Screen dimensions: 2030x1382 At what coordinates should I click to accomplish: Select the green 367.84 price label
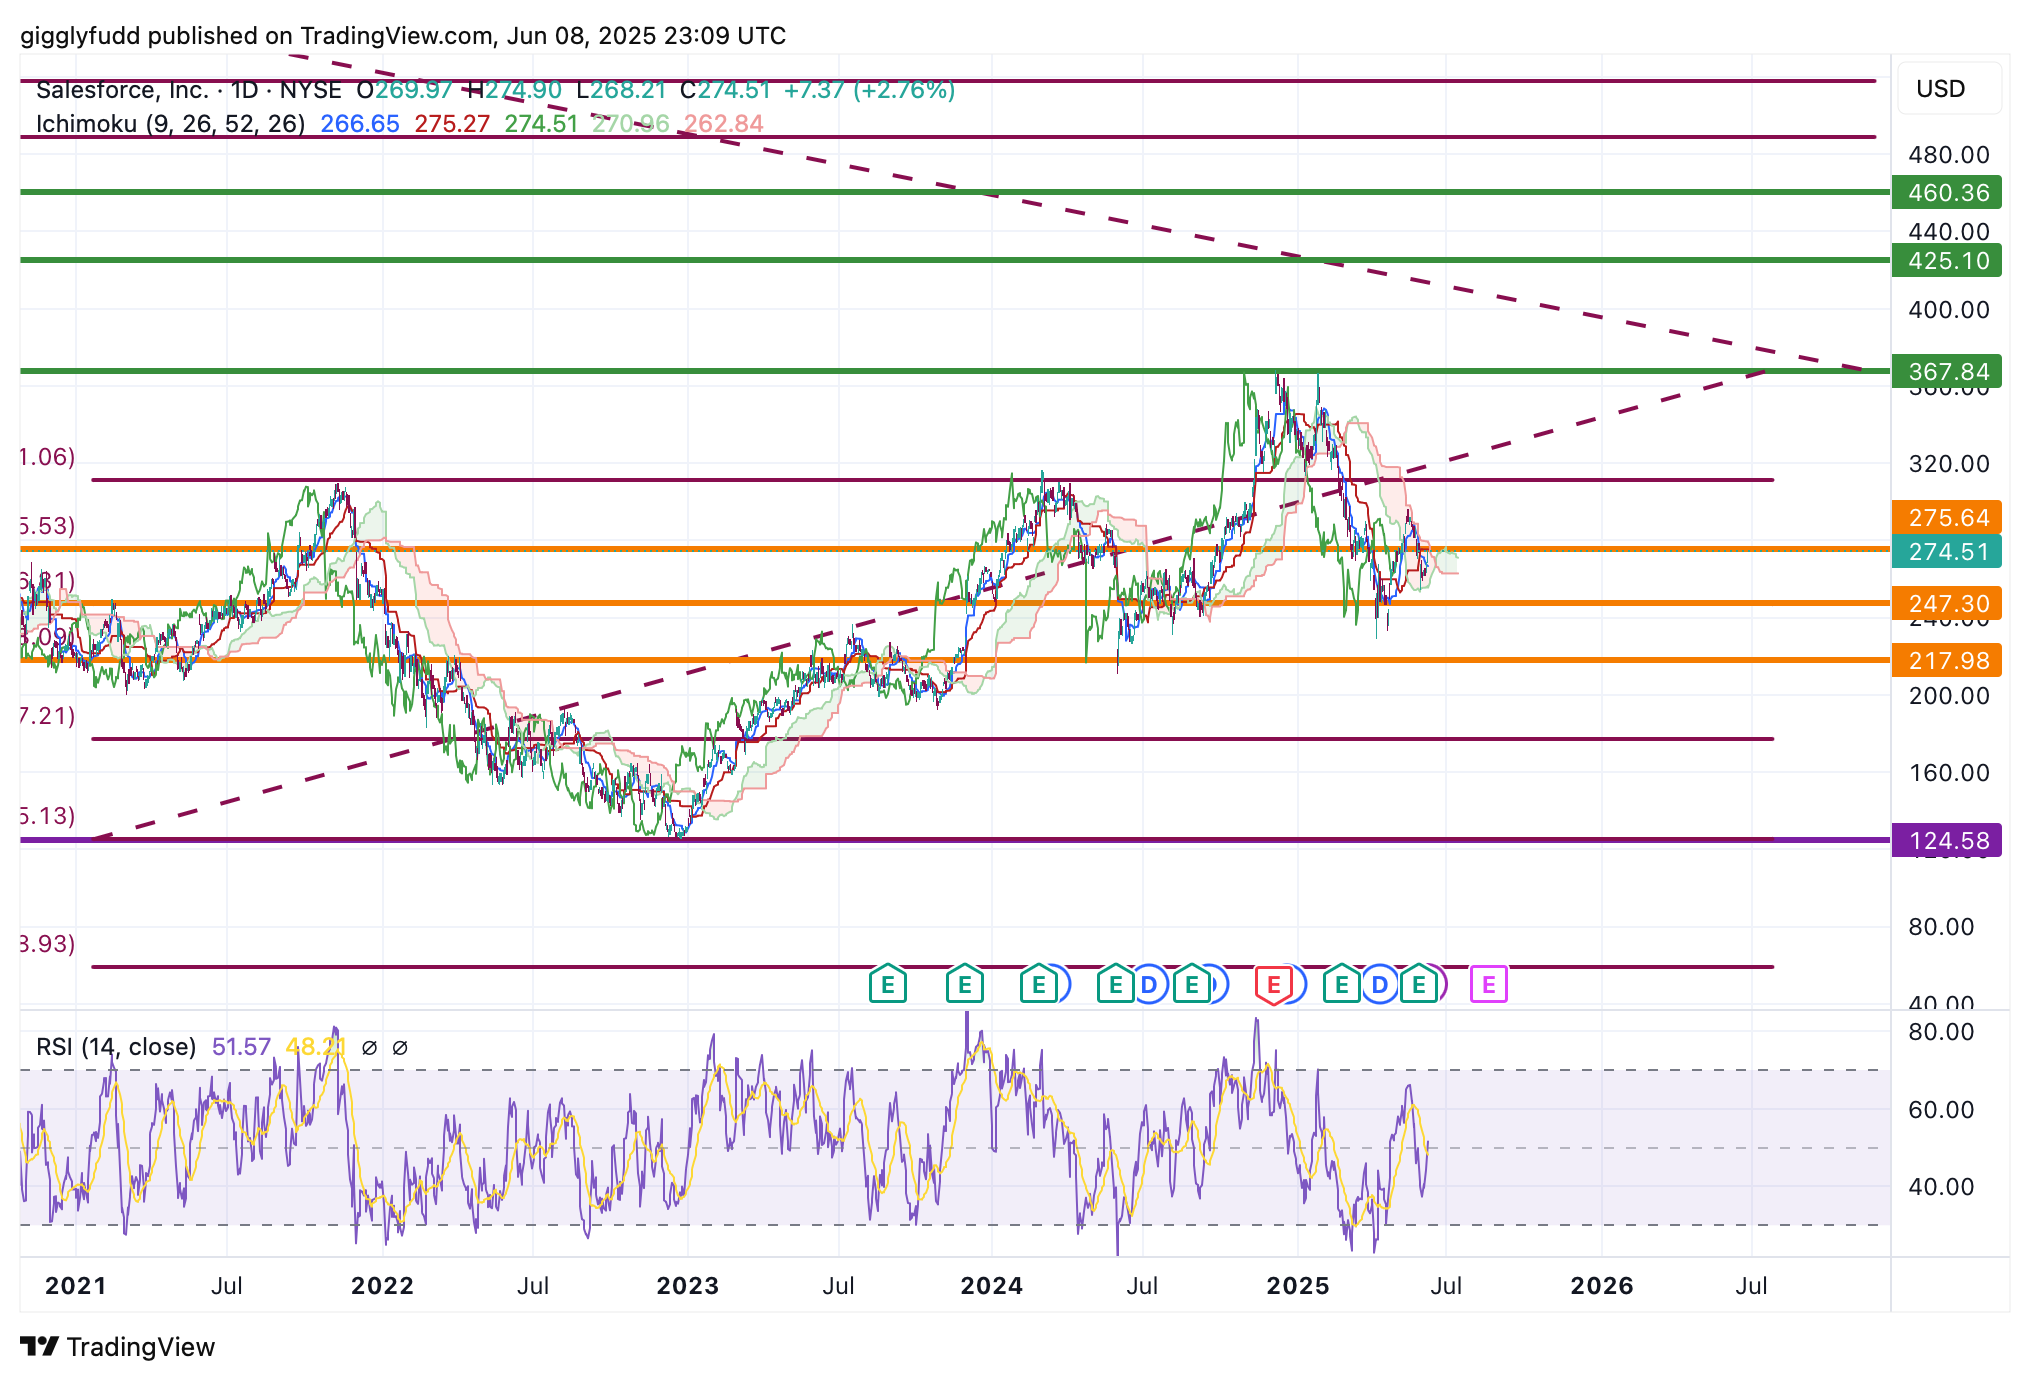tap(1947, 371)
